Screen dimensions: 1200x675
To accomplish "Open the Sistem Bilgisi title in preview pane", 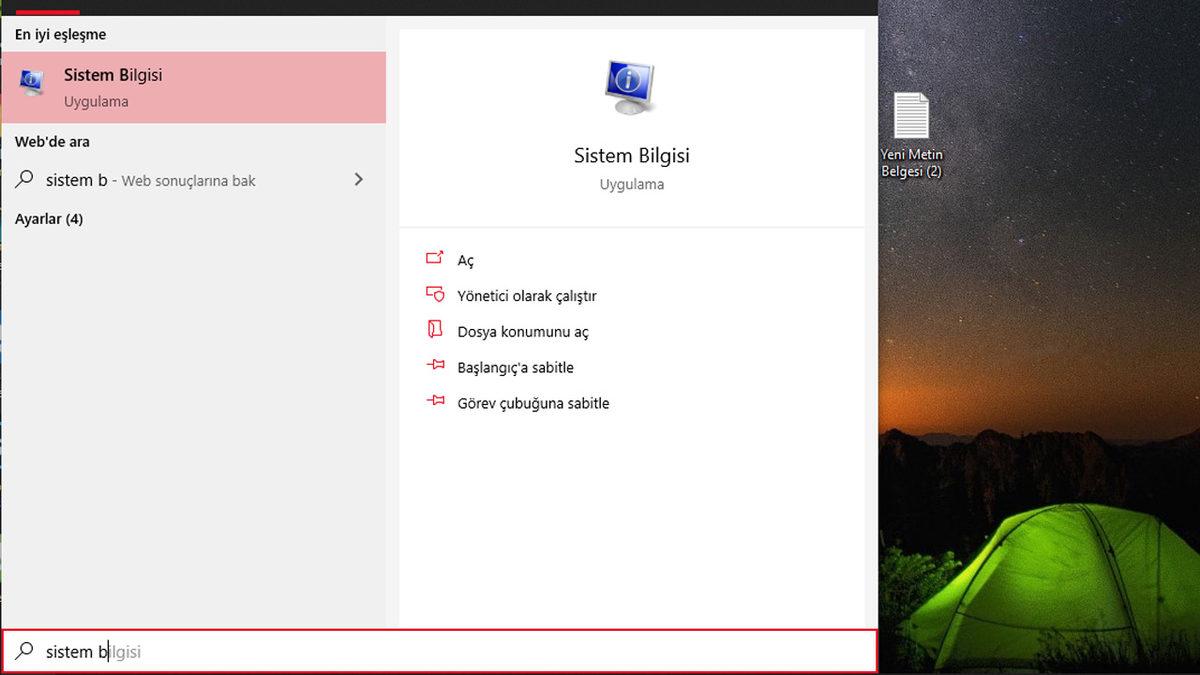I will click(x=631, y=156).
